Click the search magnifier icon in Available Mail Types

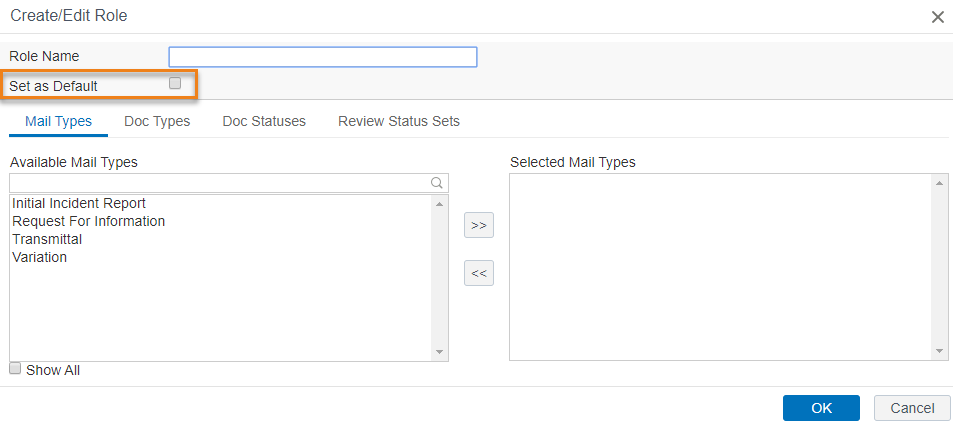coord(436,182)
